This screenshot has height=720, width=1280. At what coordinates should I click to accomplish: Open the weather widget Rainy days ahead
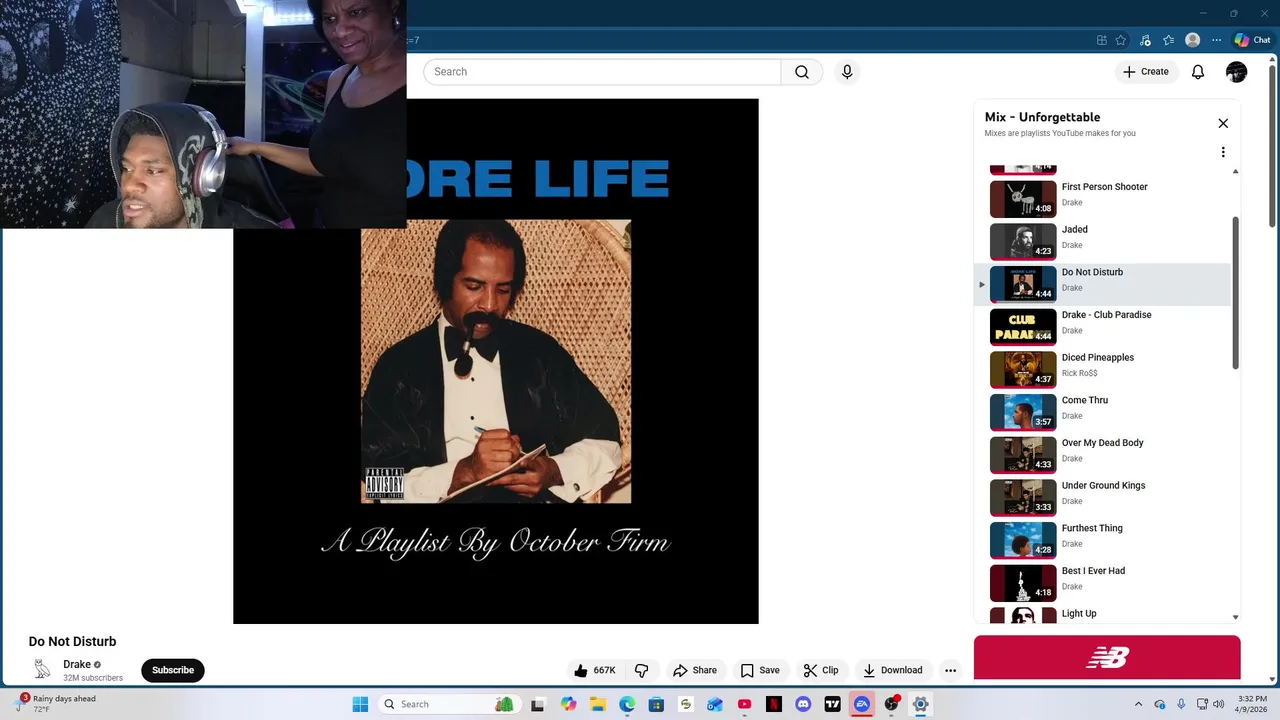58,704
